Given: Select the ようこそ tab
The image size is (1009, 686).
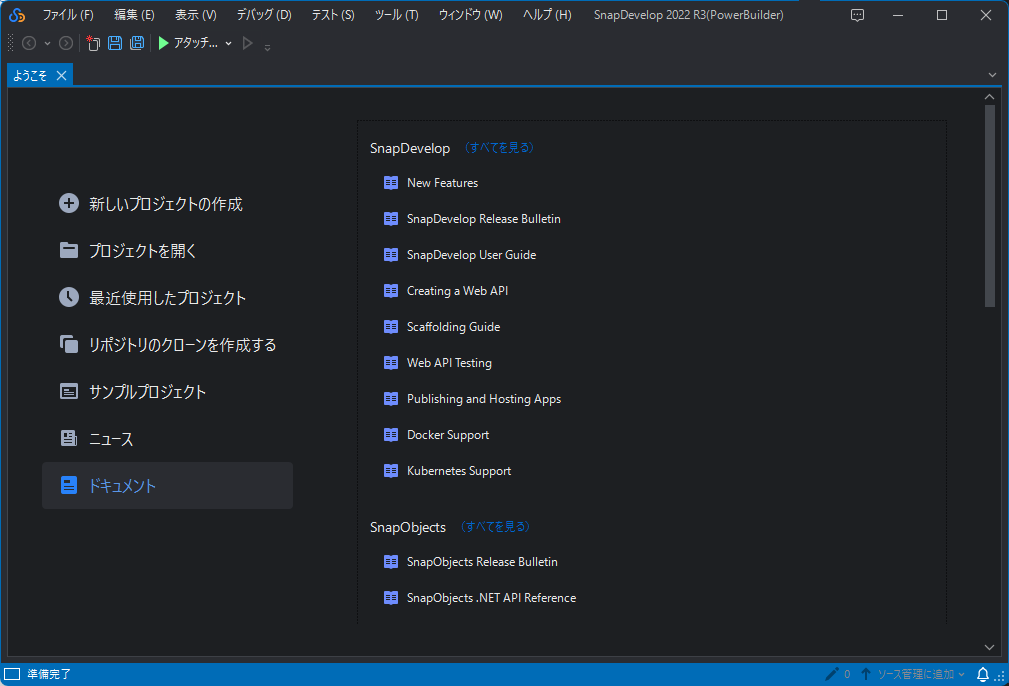Looking at the screenshot, I should coord(30,75).
